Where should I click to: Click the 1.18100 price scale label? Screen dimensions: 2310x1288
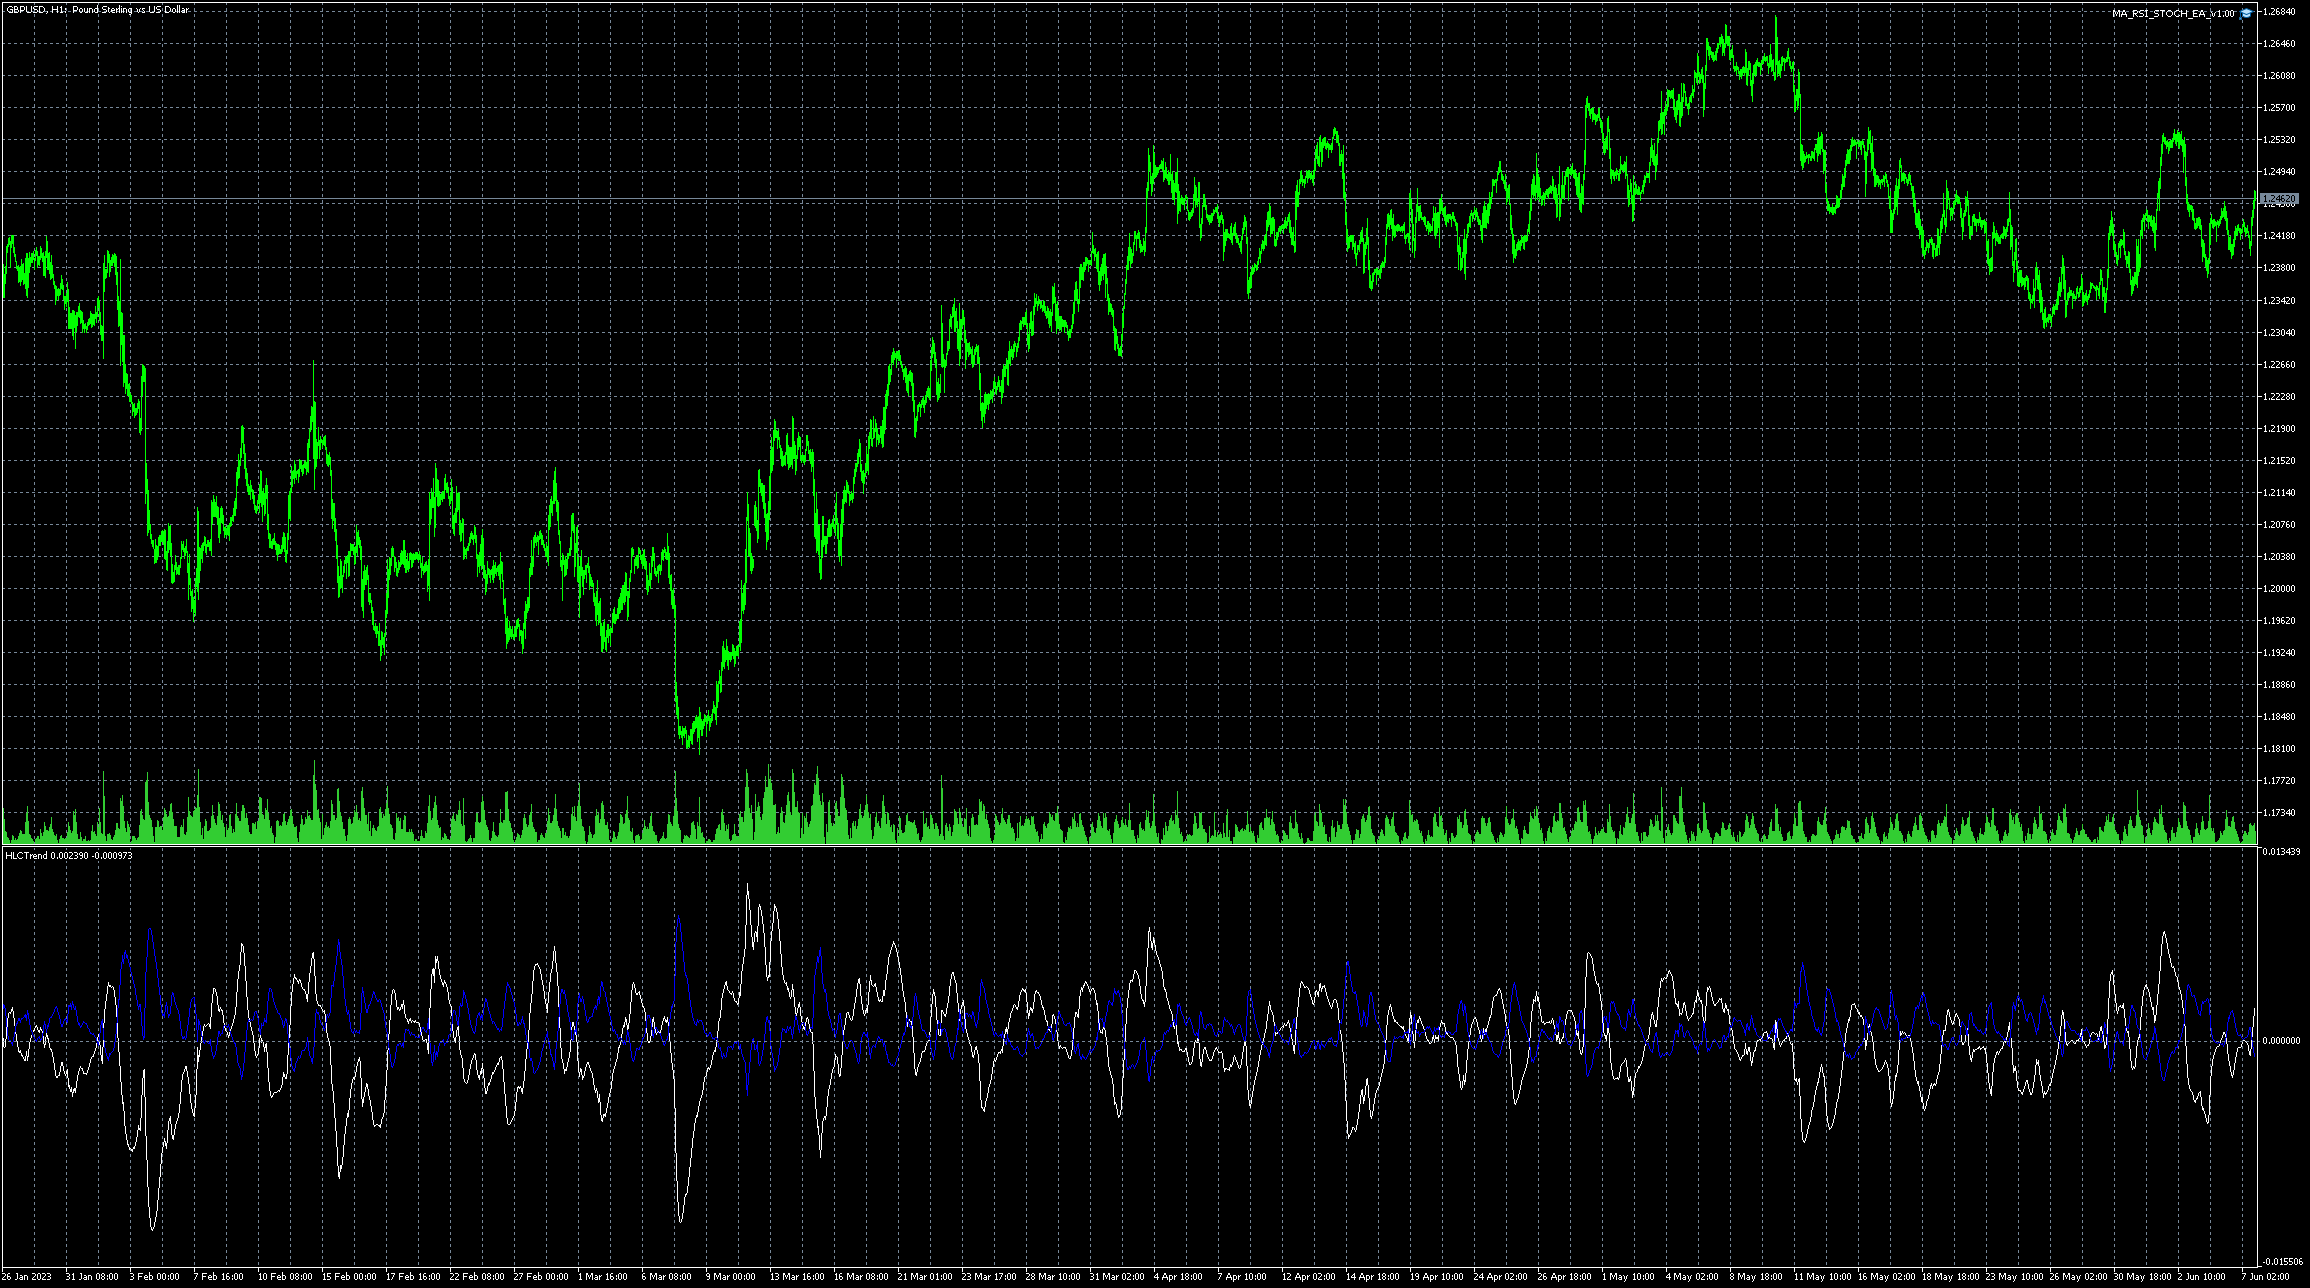click(x=2279, y=749)
